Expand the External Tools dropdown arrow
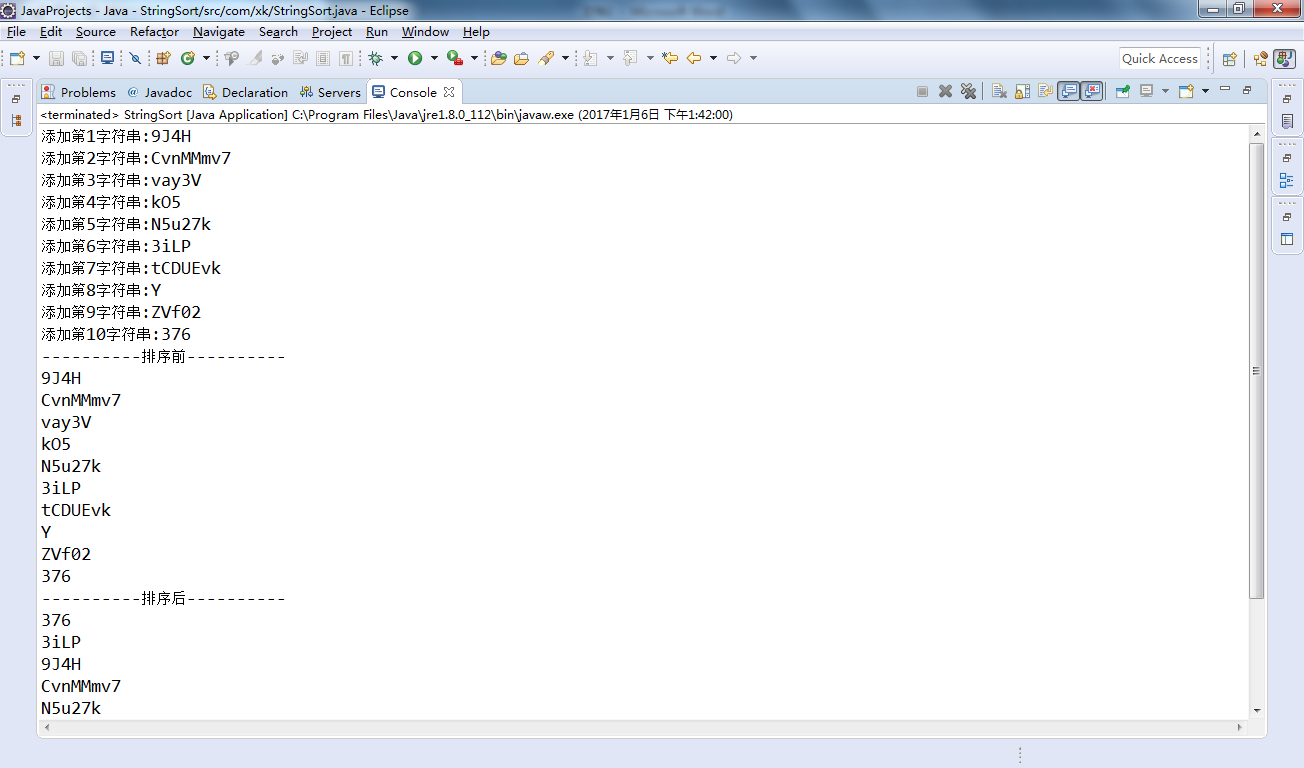The width and height of the screenshot is (1304, 768). coord(474,58)
